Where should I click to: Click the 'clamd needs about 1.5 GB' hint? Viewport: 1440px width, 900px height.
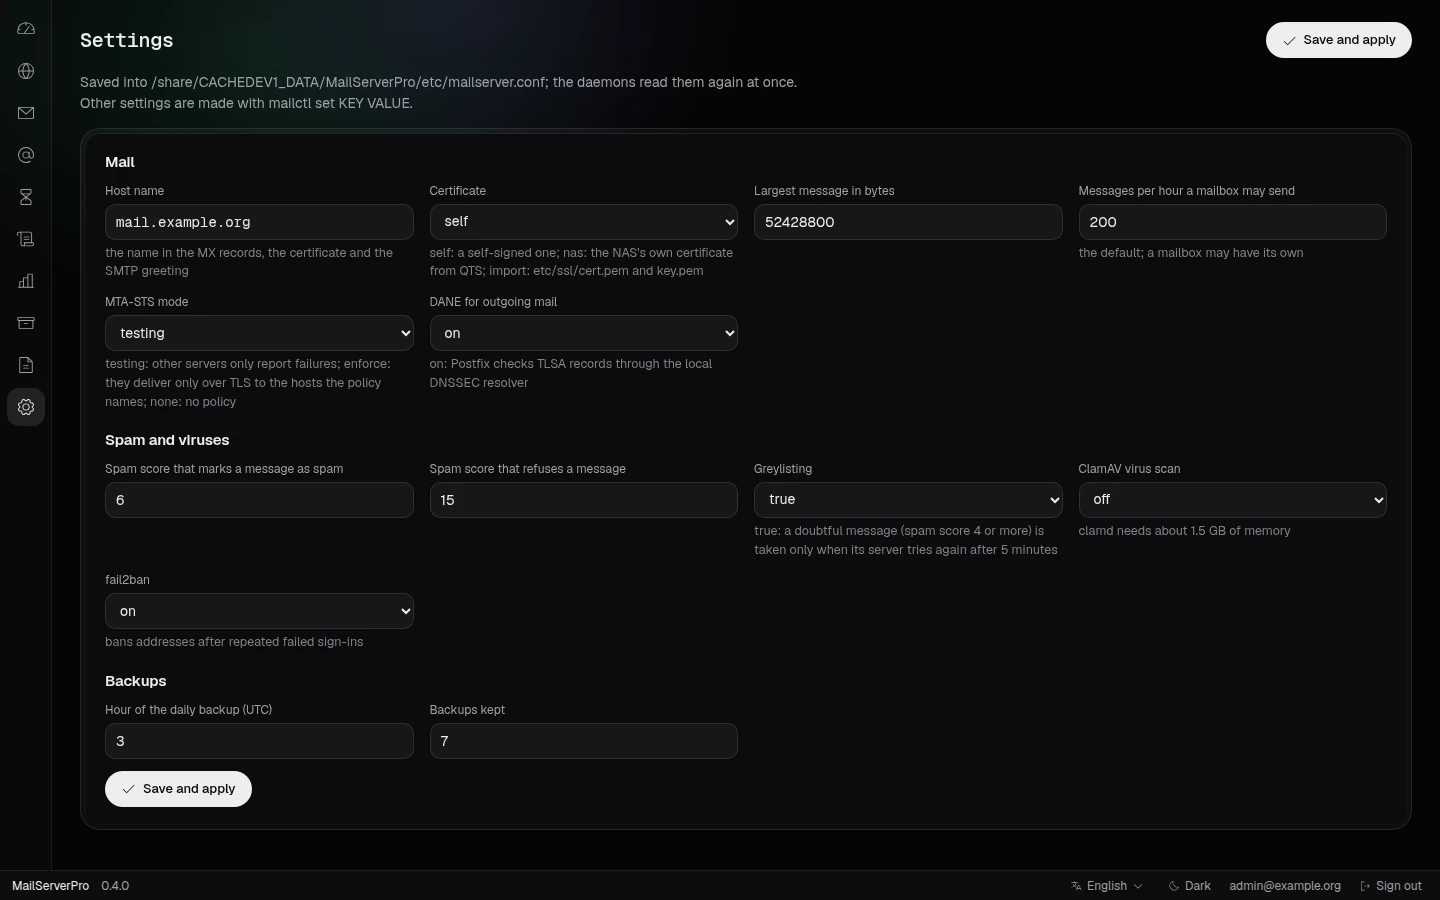coord(1184,531)
